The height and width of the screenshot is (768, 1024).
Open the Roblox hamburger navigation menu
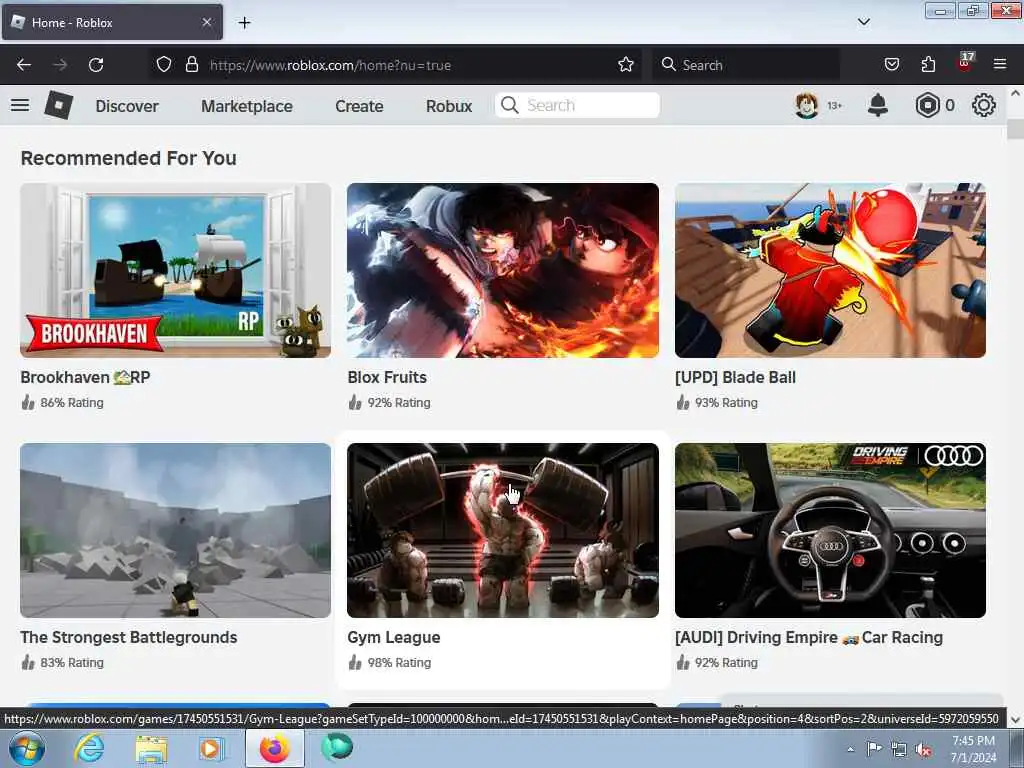click(x=20, y=105)
